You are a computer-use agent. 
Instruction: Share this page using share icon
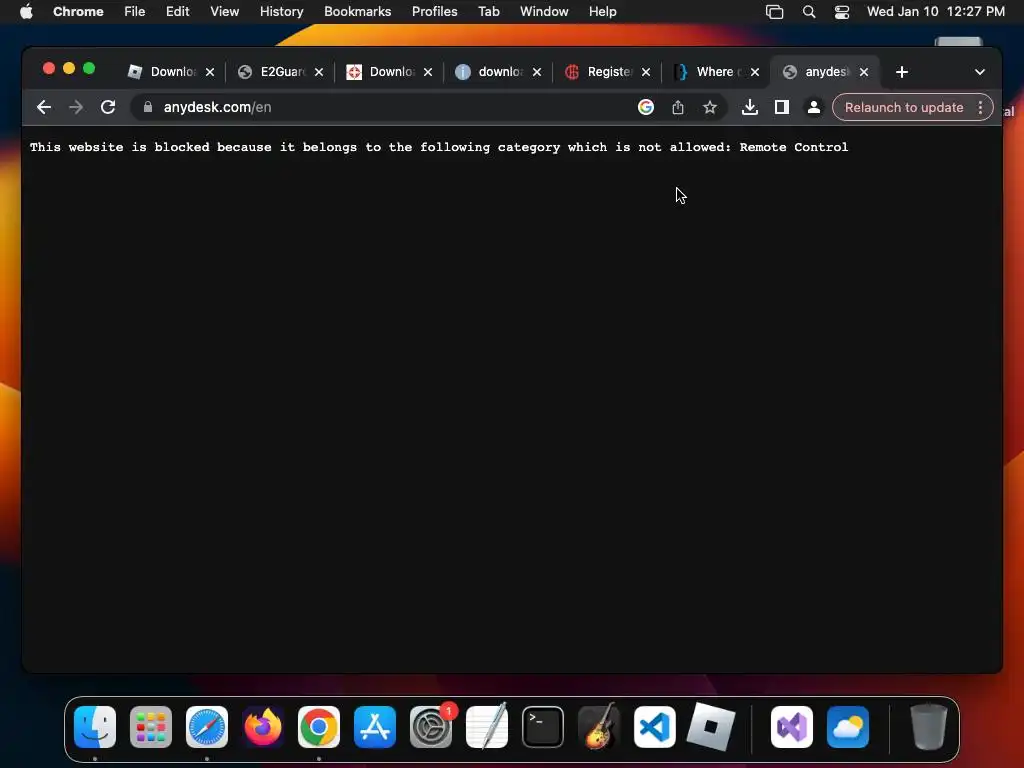[x=678, y=107]
